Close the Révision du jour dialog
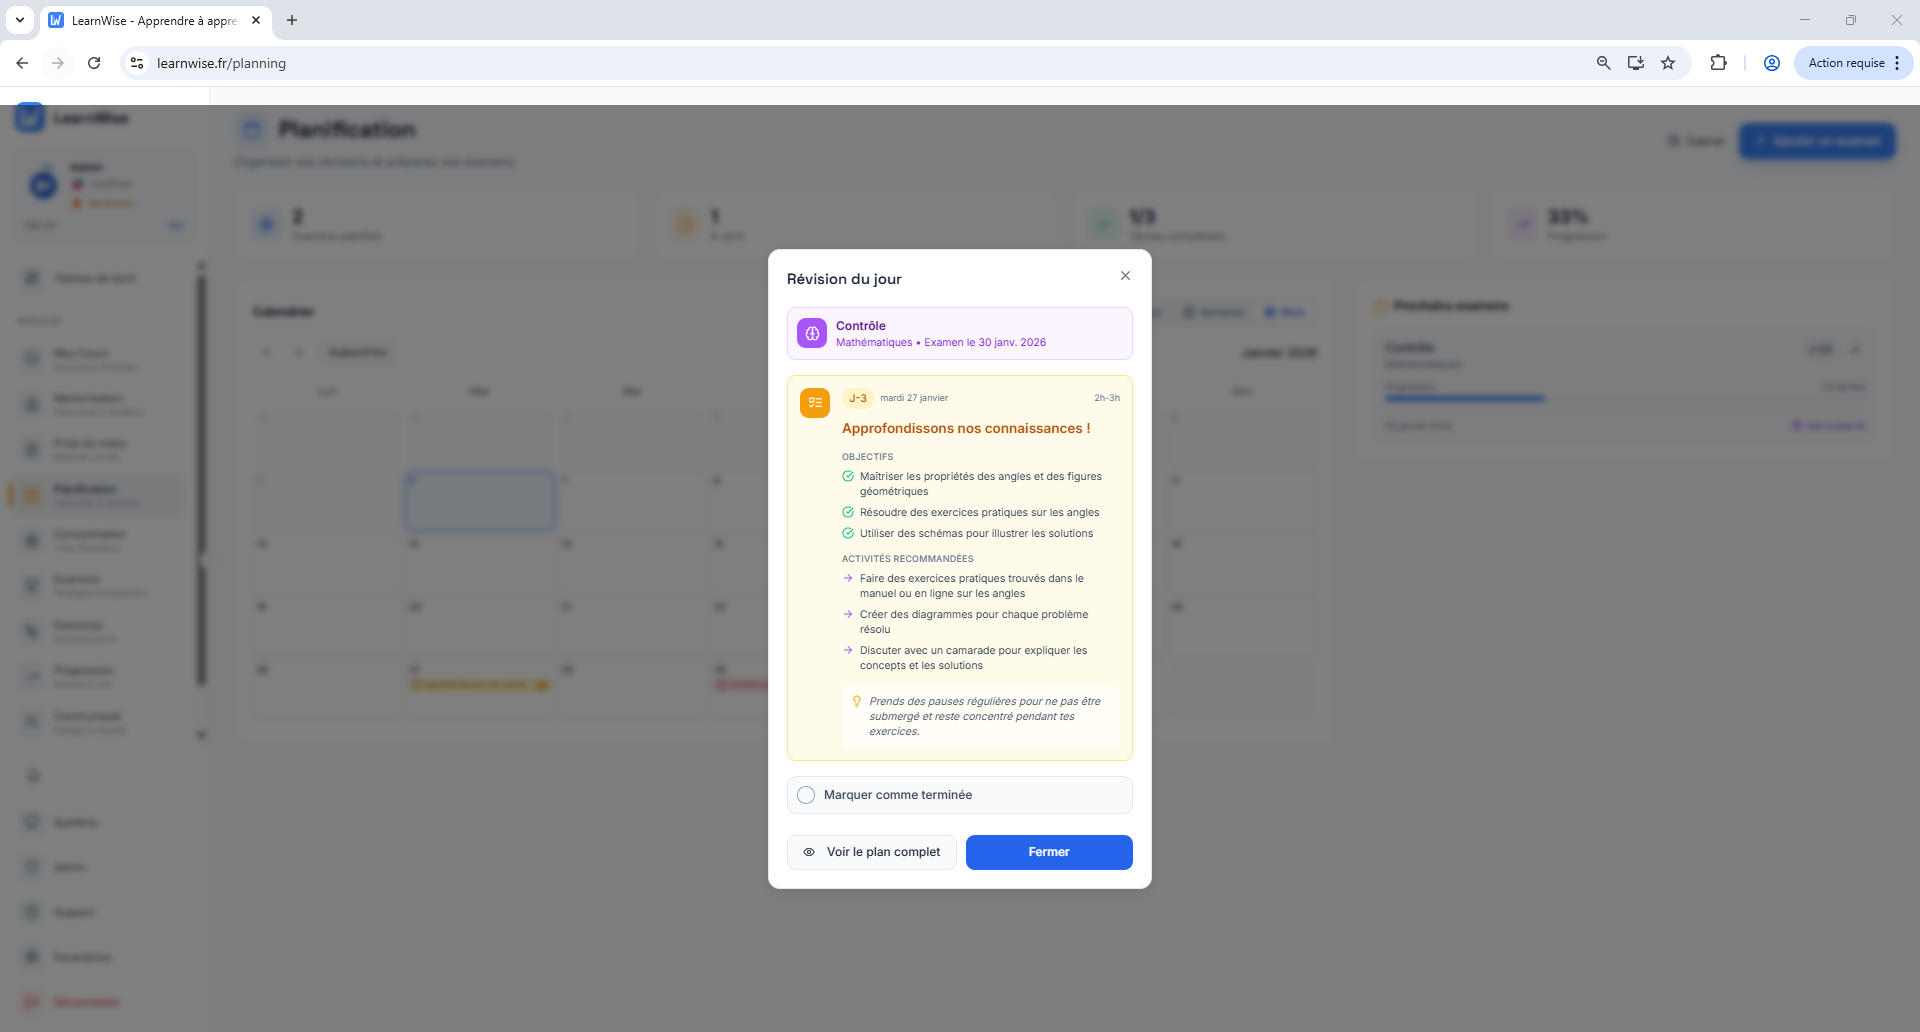The width and height of the screenshot is (1920, 1032). pos(1125,276)
